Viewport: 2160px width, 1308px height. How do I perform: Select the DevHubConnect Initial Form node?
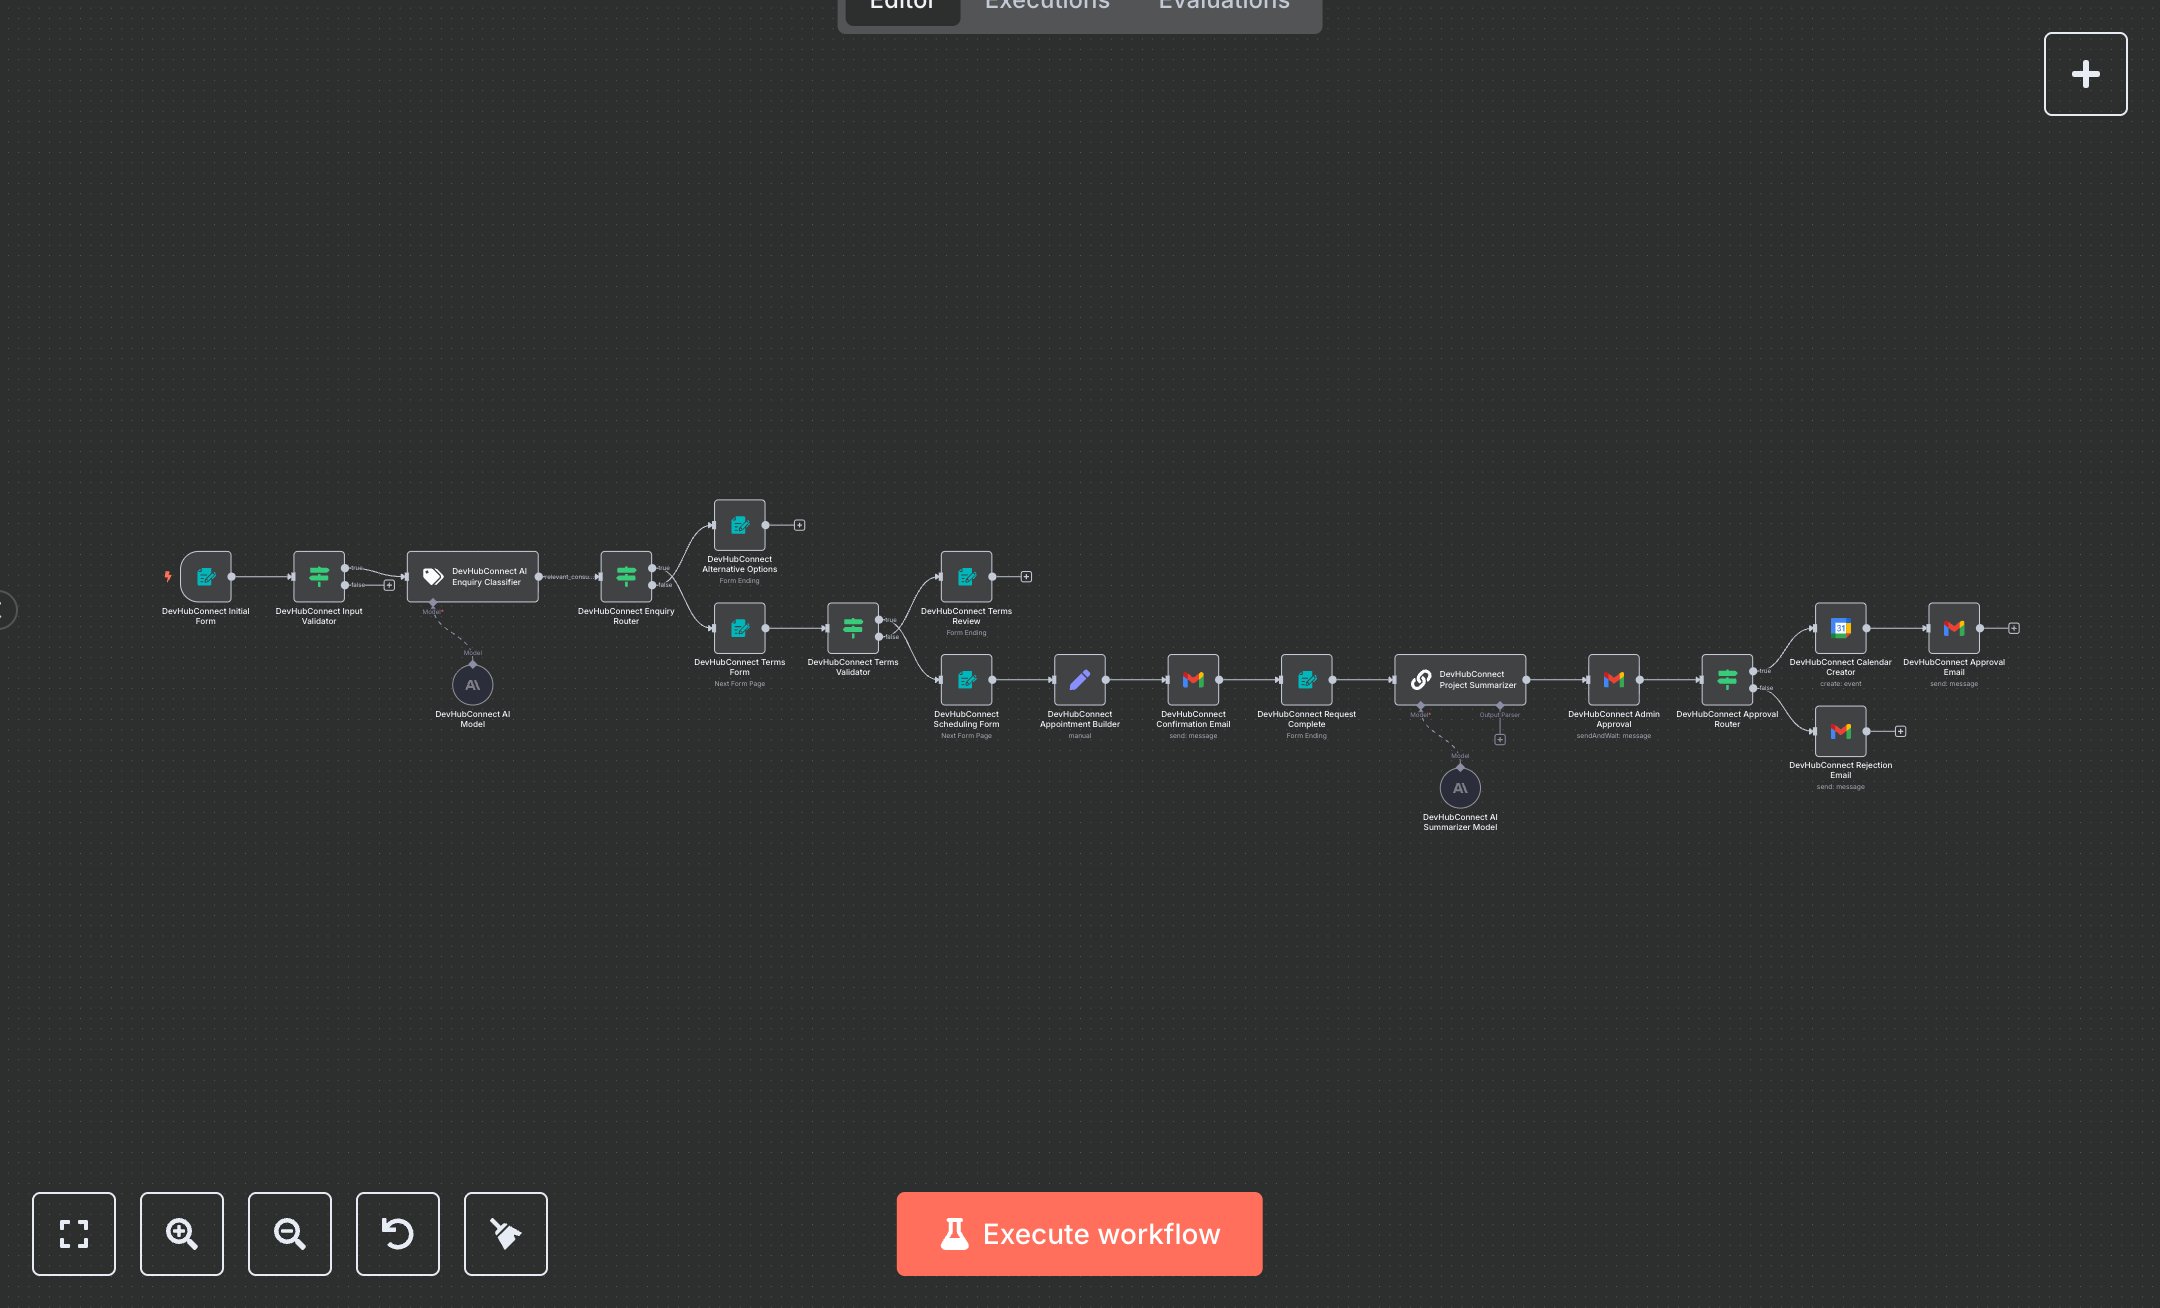(x=206, y=577)
